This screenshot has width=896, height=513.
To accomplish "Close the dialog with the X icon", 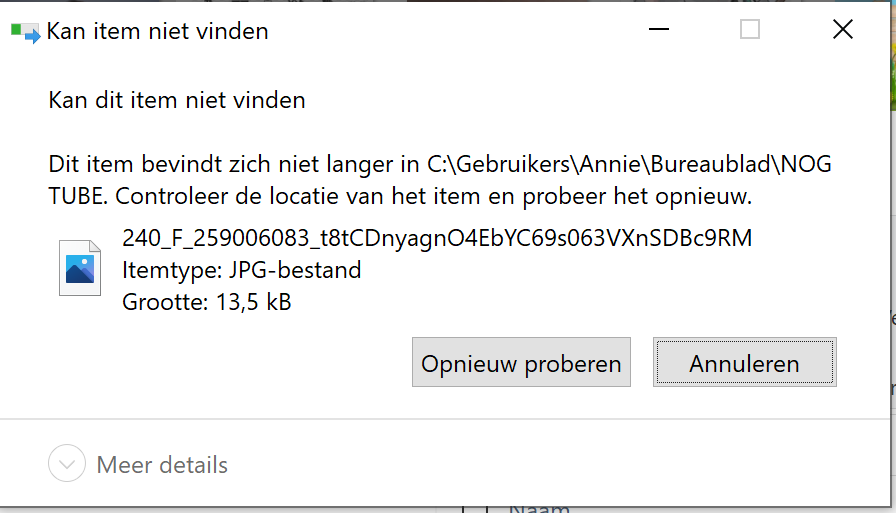I will (x=843, y=29).
